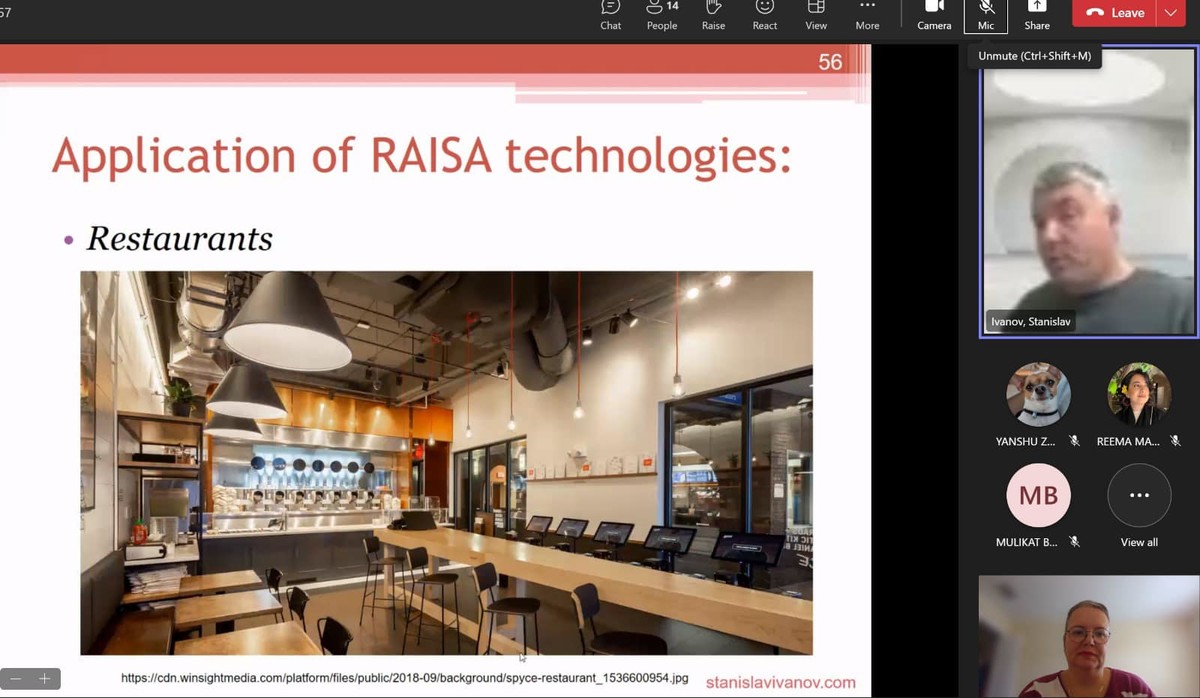Open the More actions menu

(867, 15)
